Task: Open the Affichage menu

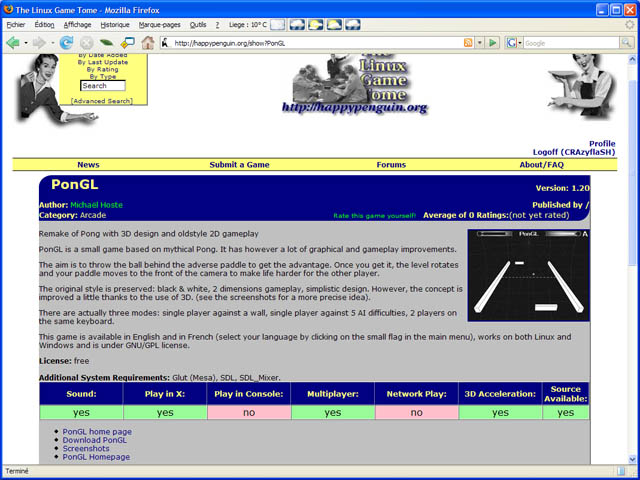Action: point(79,24)
